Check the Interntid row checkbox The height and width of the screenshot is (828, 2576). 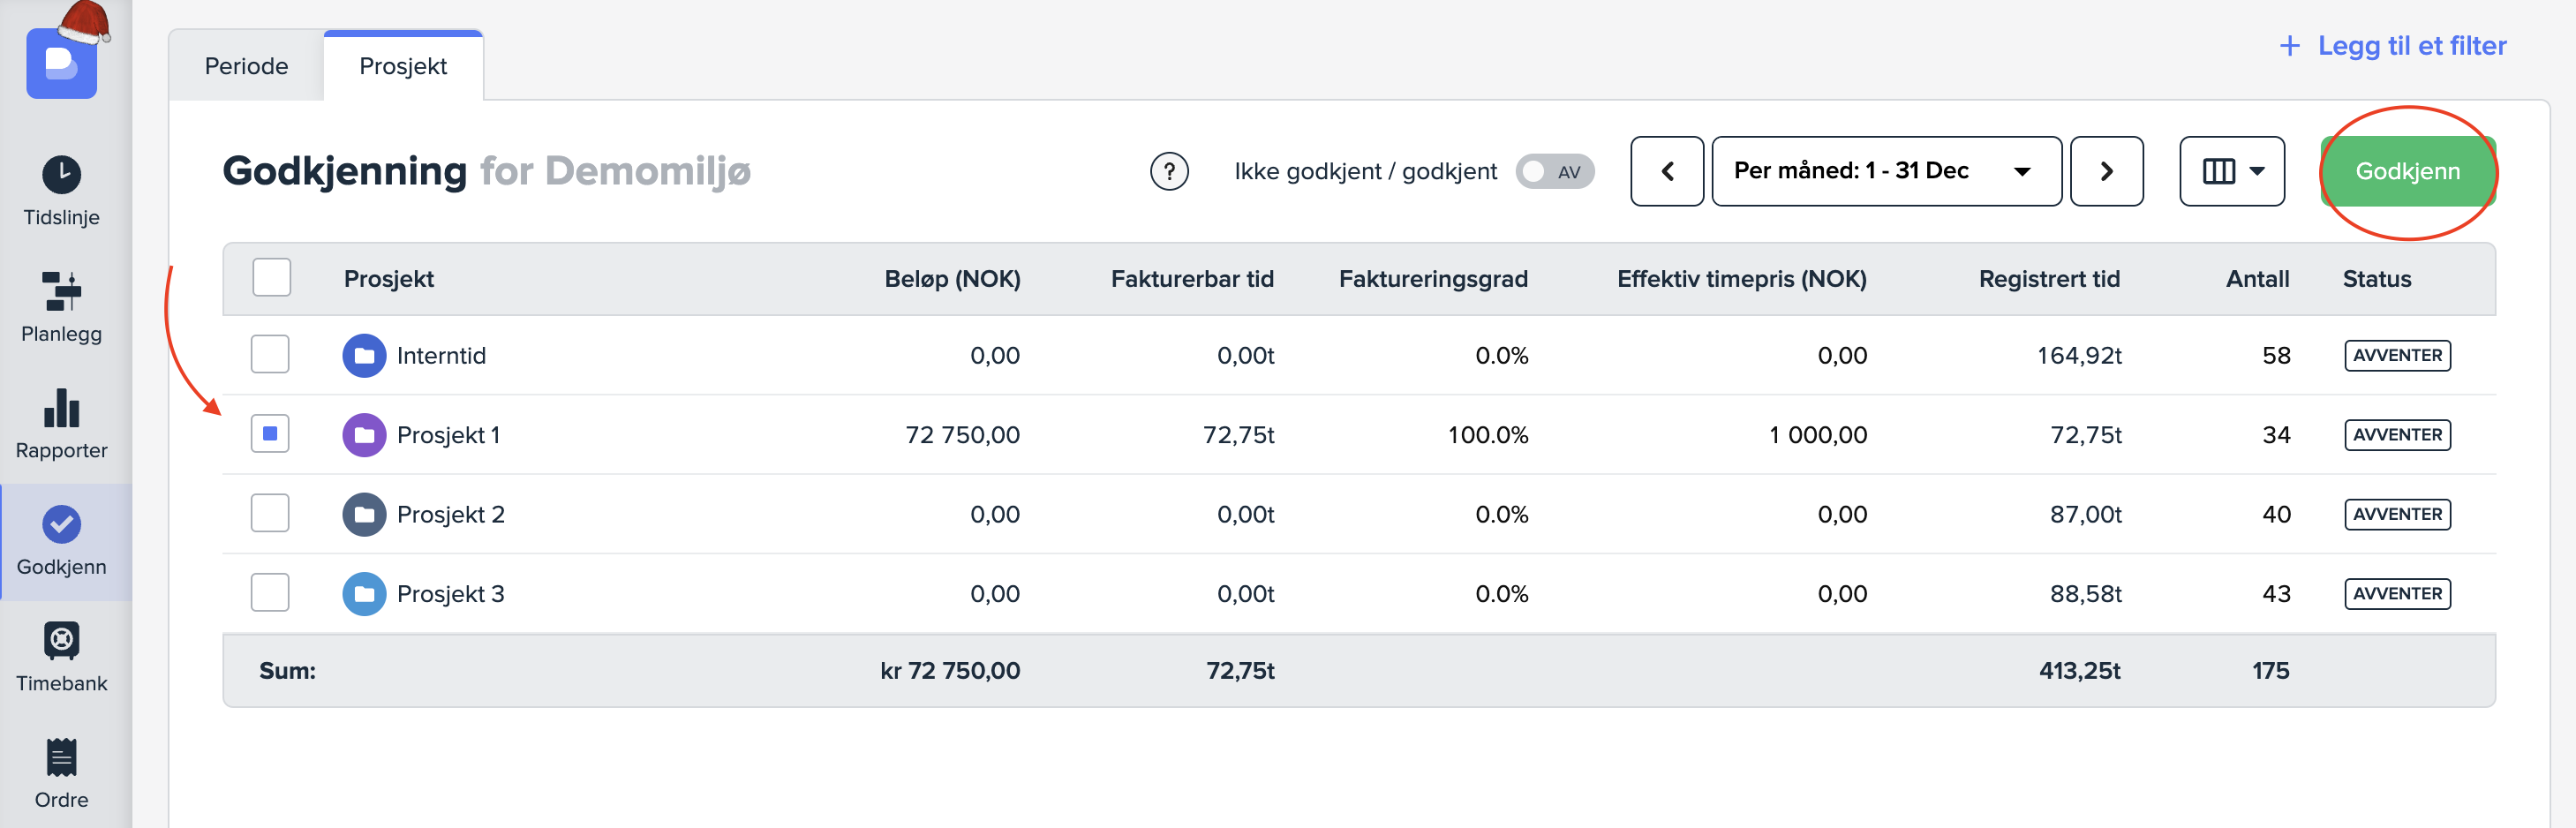point(270,355)
